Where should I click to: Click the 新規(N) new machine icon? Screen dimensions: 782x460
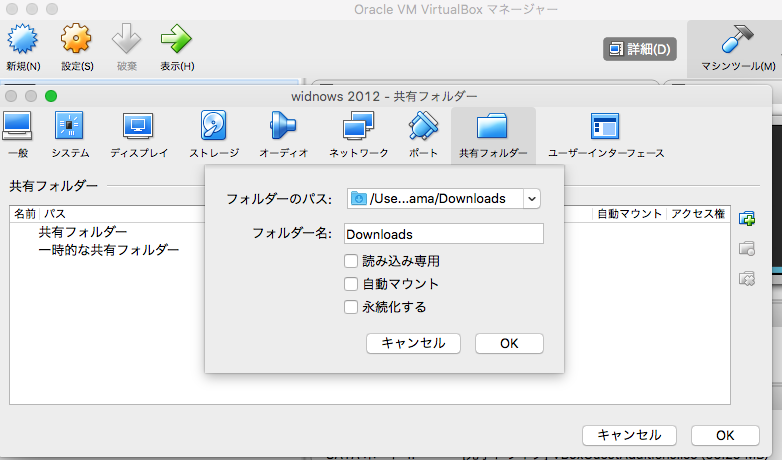coord(22,39)
